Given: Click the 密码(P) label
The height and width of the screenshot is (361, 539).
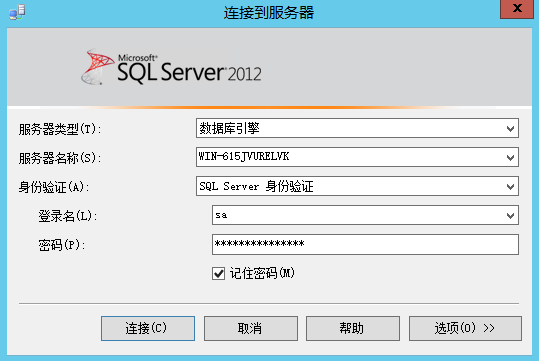Looking at the screenshot, I should [62, 245].
